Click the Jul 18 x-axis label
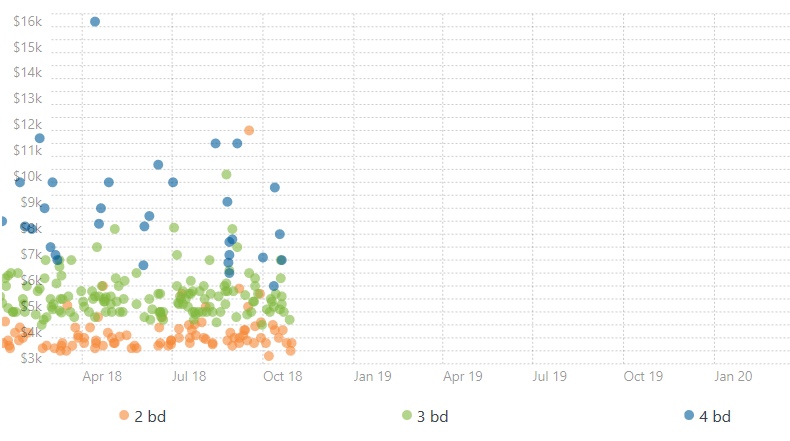Image resolution: width=790 pixels, height=441 pixels. click(190, 376)
